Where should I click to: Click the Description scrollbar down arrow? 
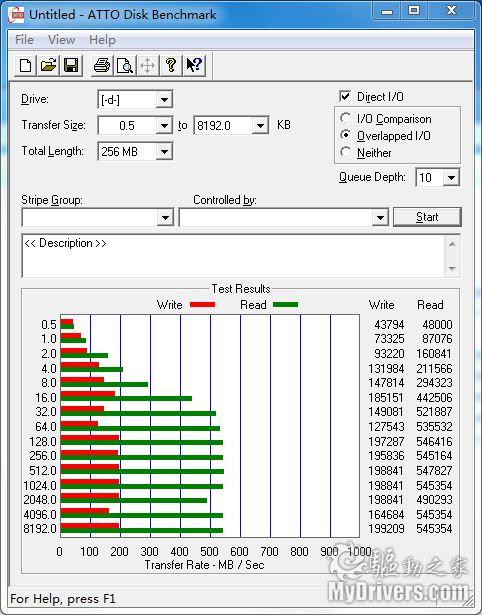(452, 269)
